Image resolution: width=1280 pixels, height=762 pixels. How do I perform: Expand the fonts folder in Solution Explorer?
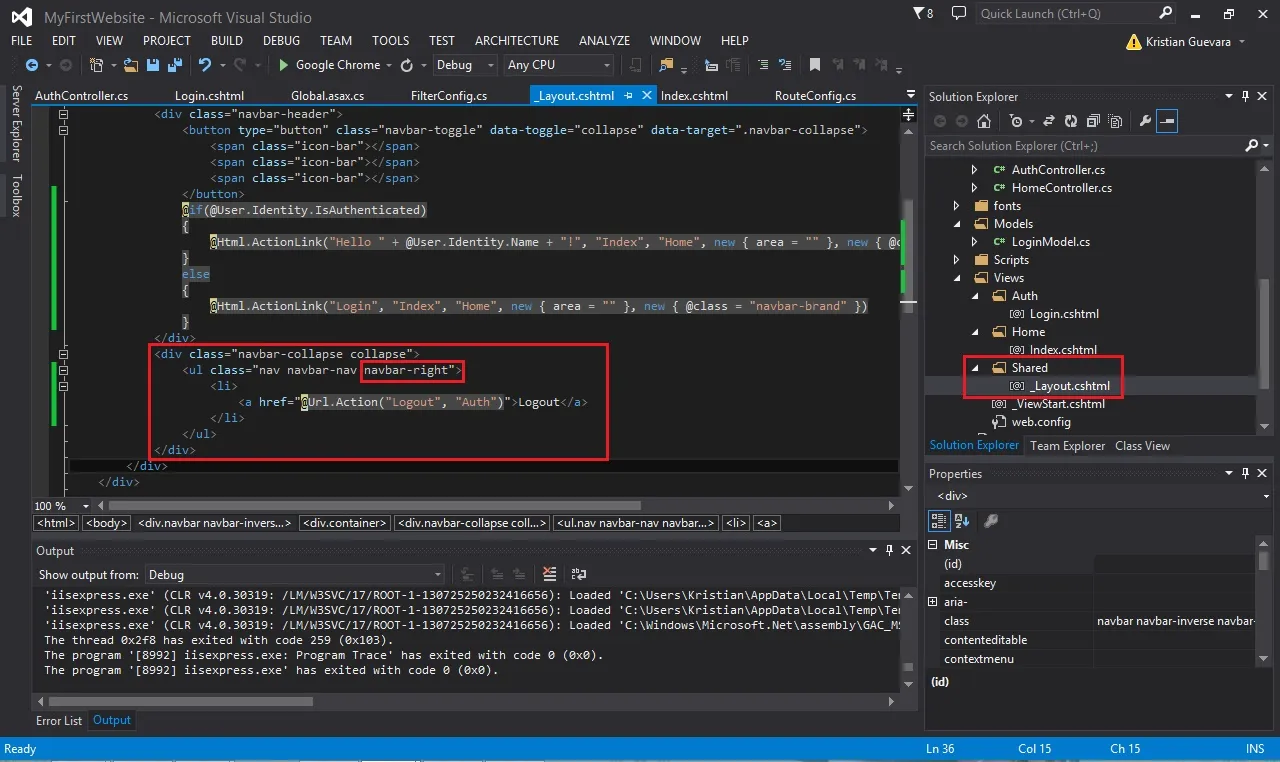[957, 206]
